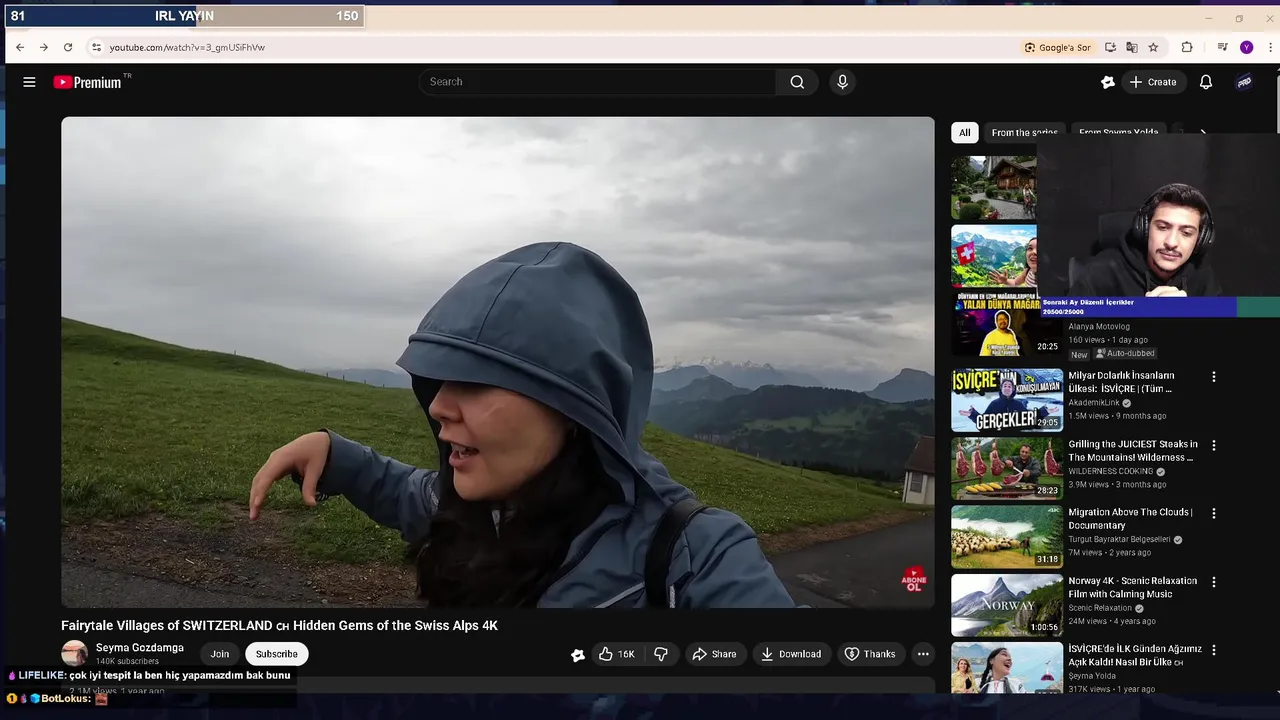Click the Create button
Image resolution: width=1280 pixels, height=720 pixels.
click(1153, 82)
